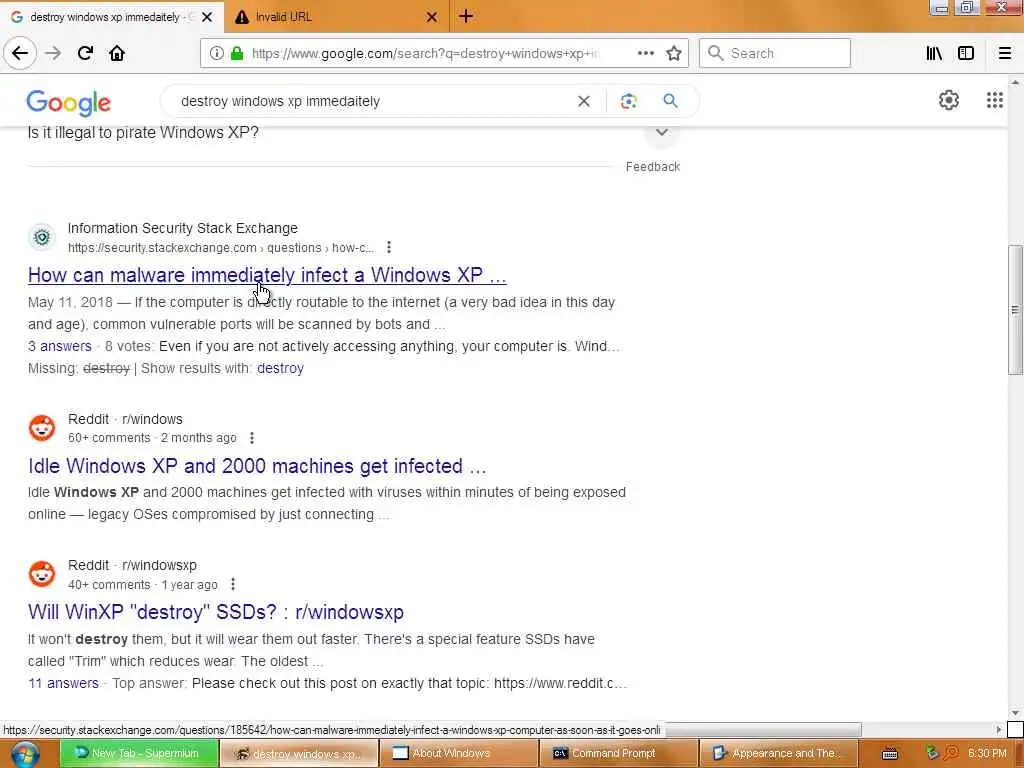Open the Windows Start button
Viewport: 1024px width, 768px height.
pyautogui.click(x=25, y=754)
